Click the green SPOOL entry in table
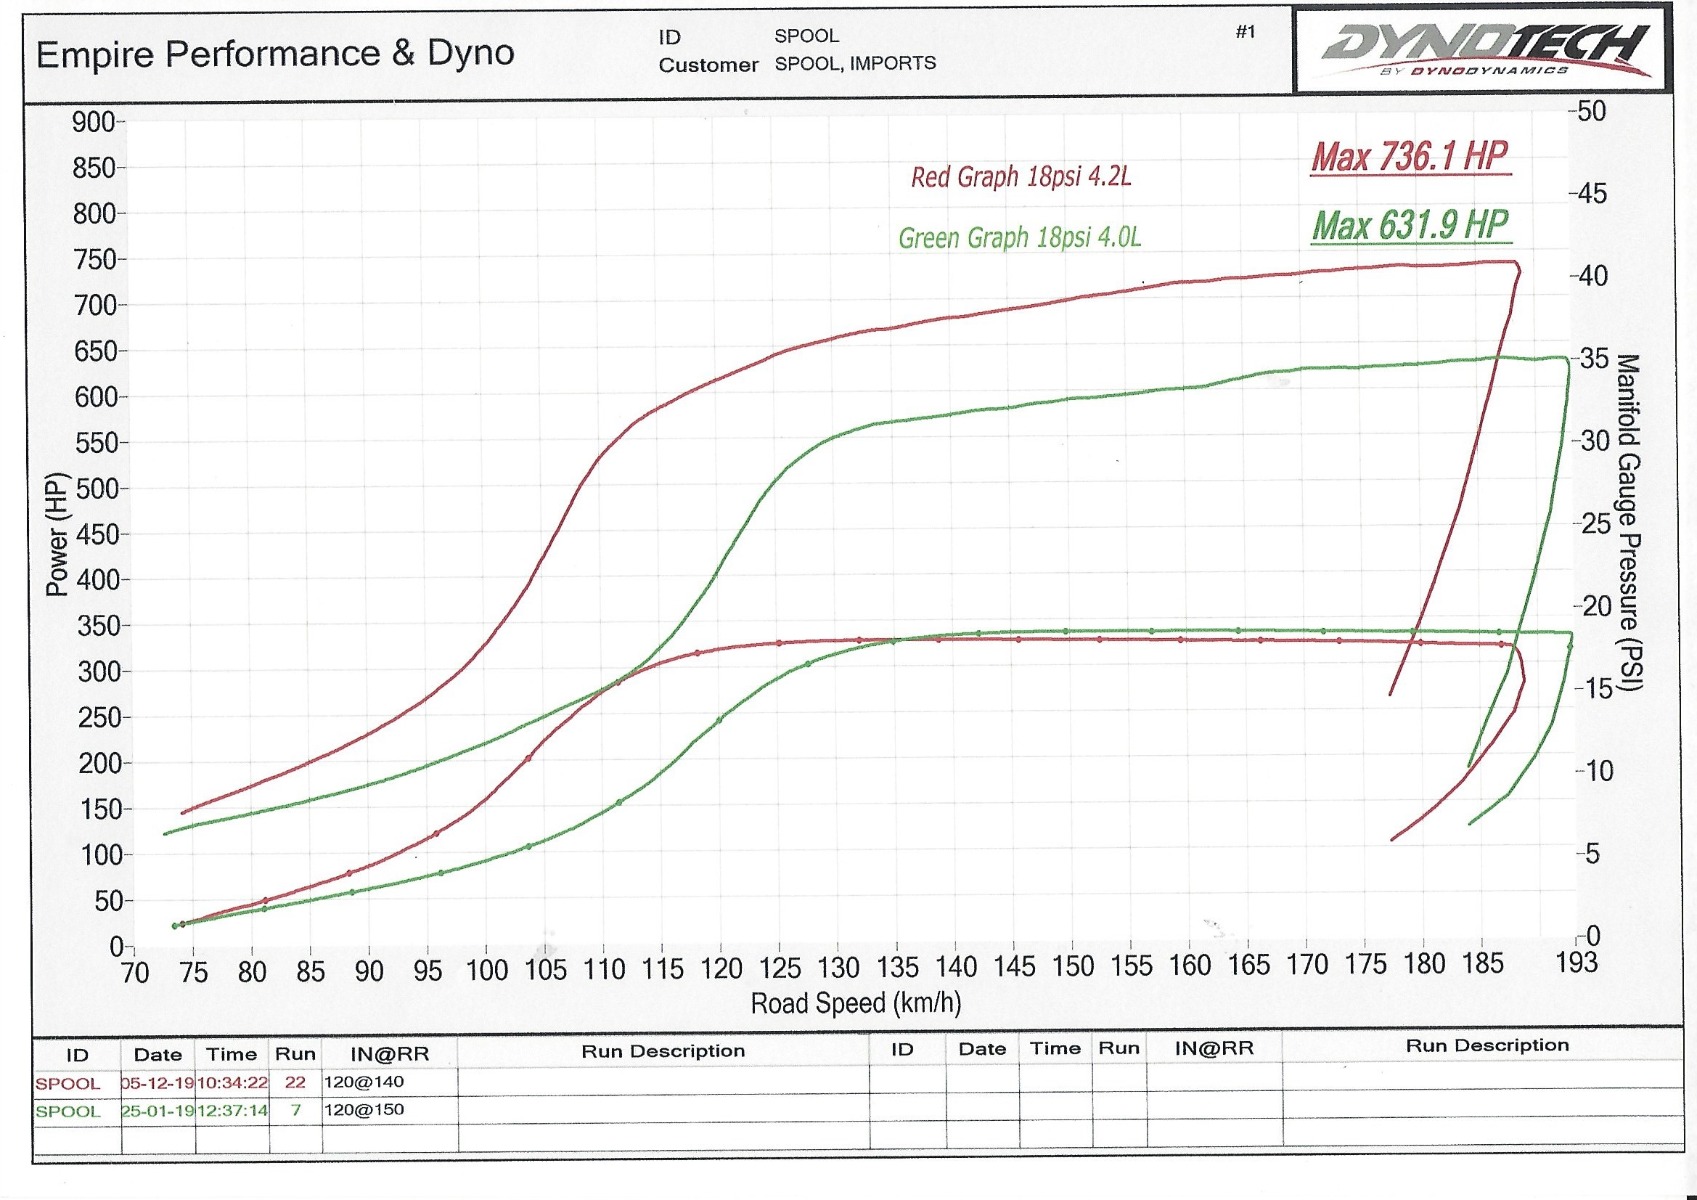 pos(68,1111)
